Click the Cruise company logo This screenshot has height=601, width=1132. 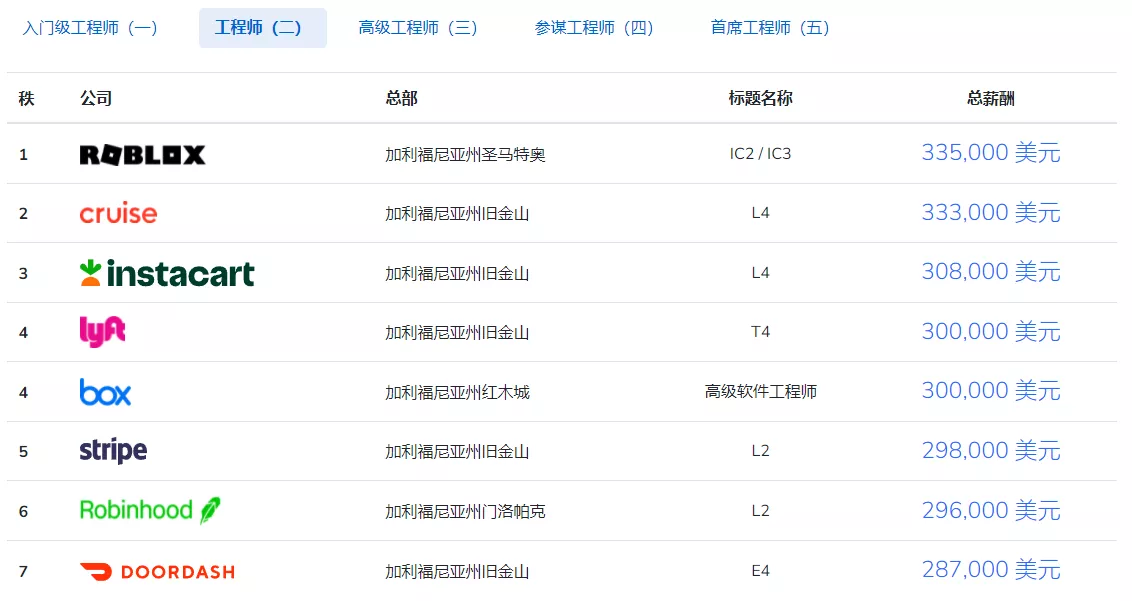click(118, 213)
